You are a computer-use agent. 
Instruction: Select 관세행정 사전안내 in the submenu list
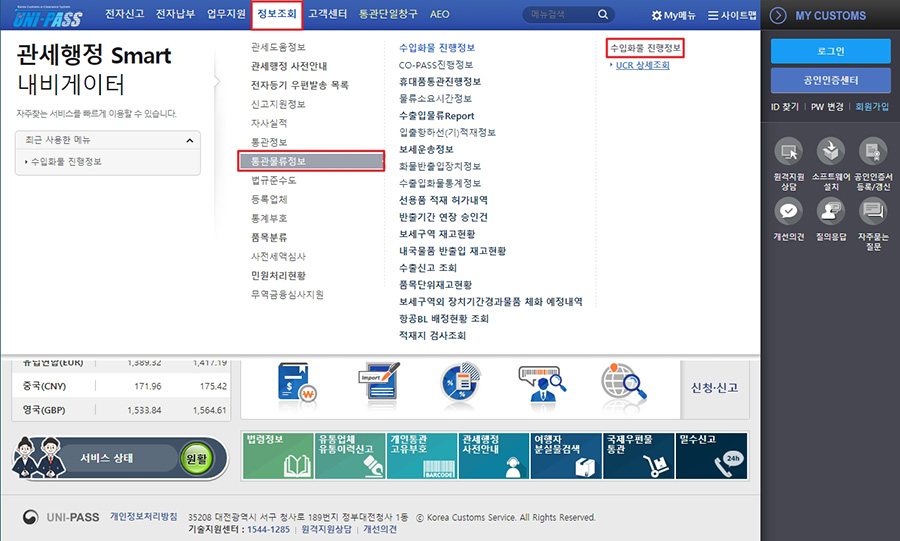tap(289, 66)
